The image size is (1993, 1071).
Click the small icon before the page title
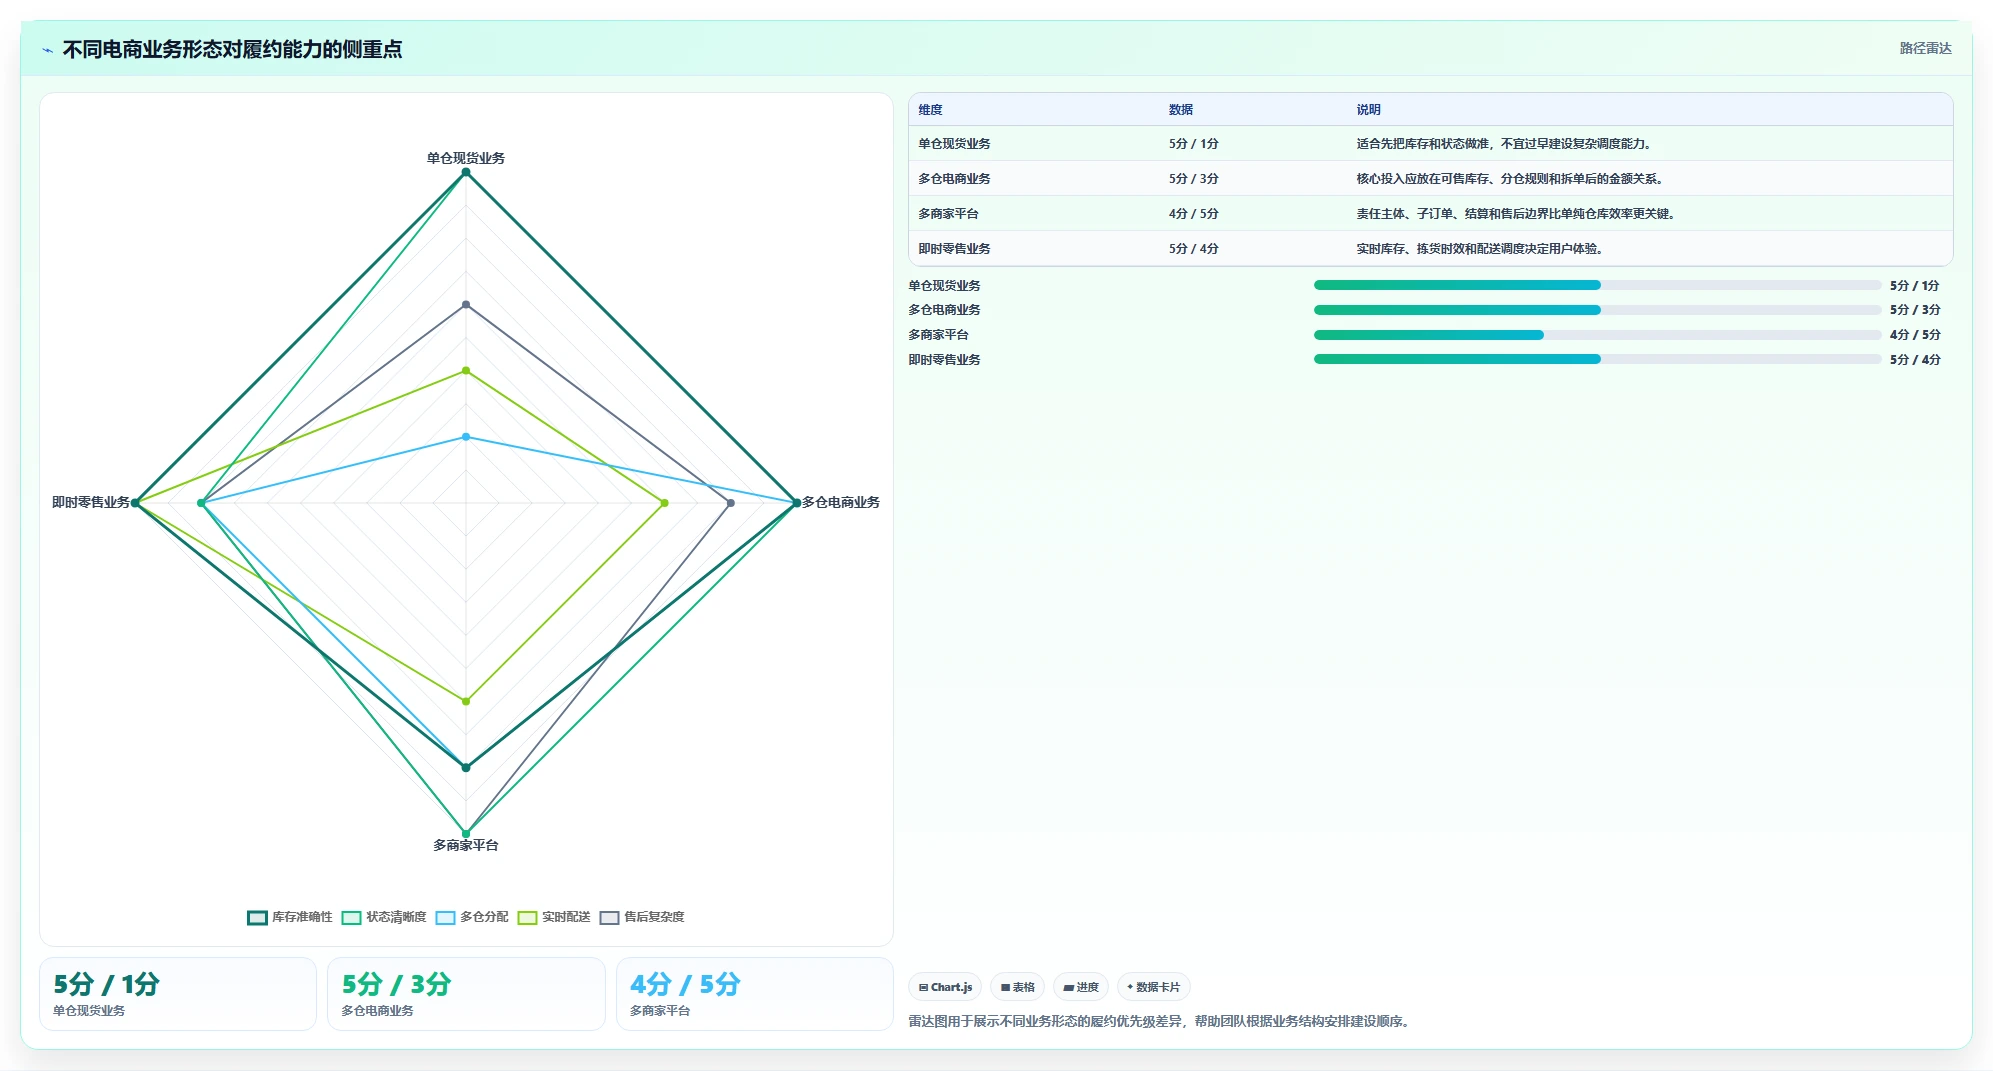[47, 50]
